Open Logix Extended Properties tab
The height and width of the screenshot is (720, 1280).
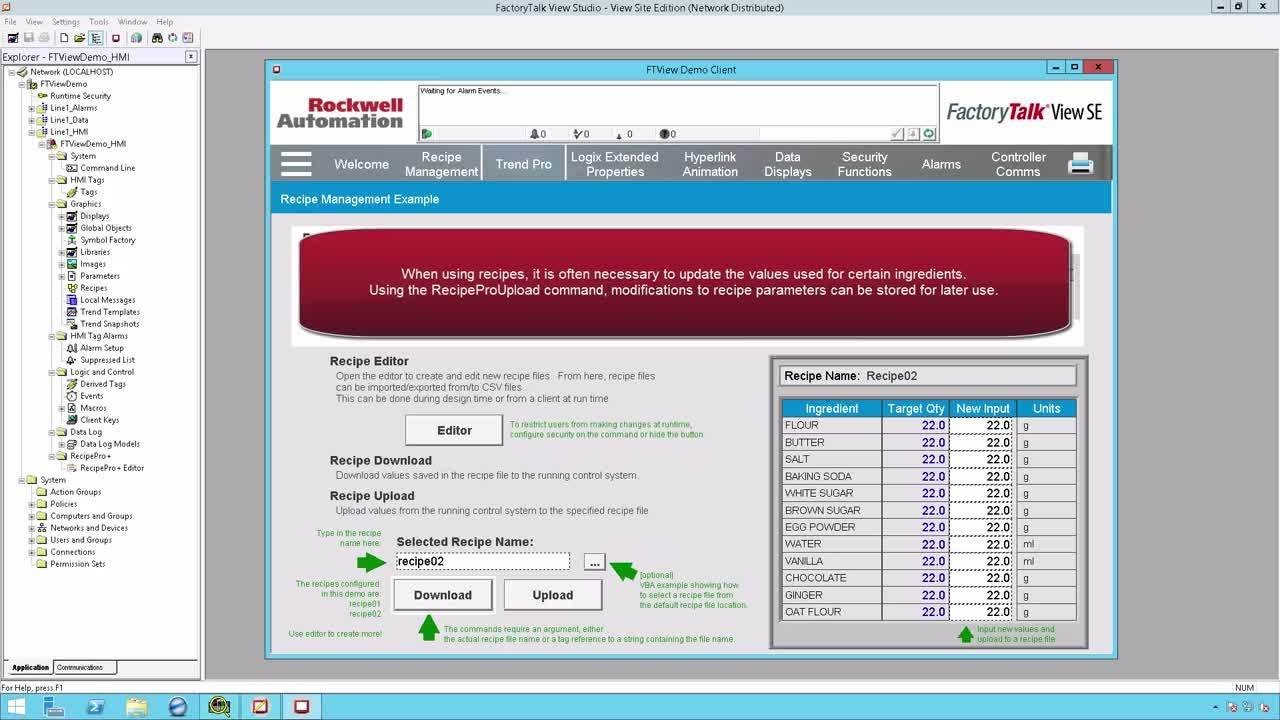pyautogui.click(x=615, y=164)
